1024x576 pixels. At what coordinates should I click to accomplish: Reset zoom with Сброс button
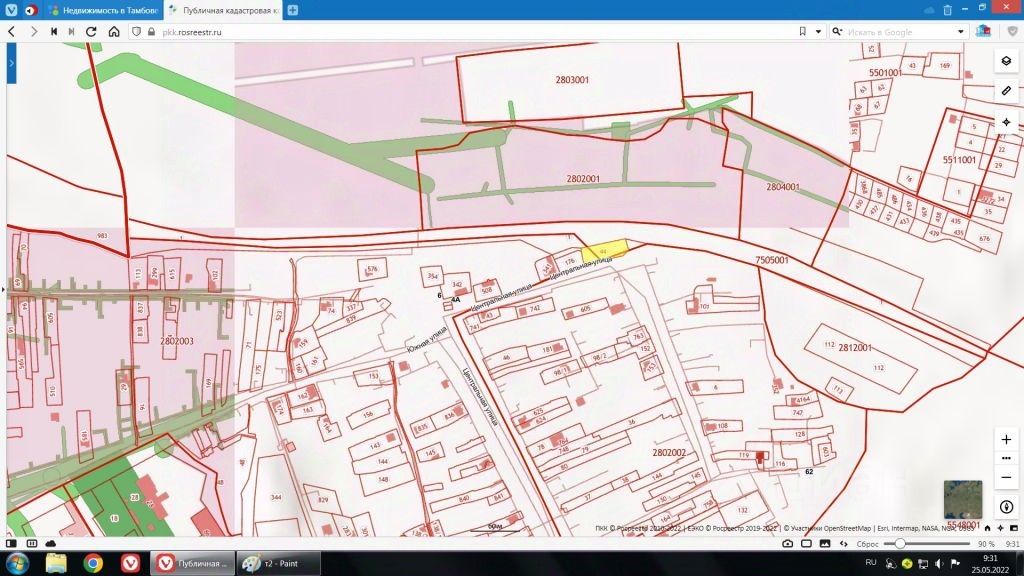867,543
